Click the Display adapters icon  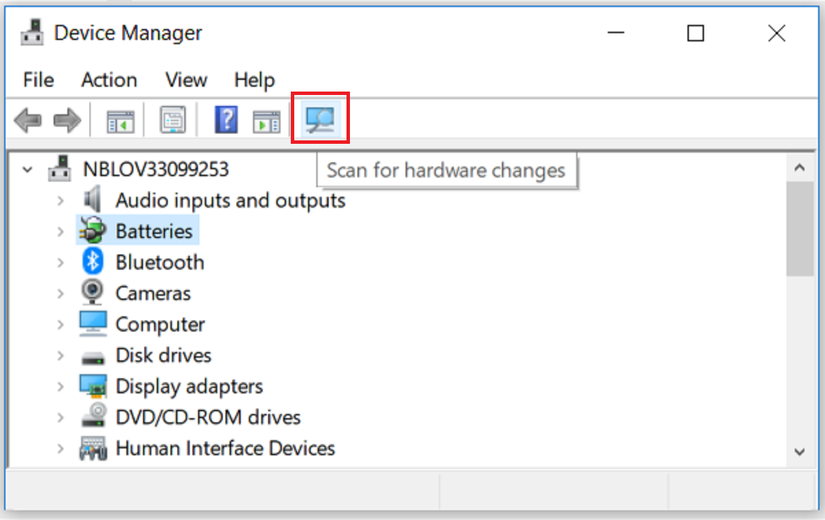[x=93, y=385]
